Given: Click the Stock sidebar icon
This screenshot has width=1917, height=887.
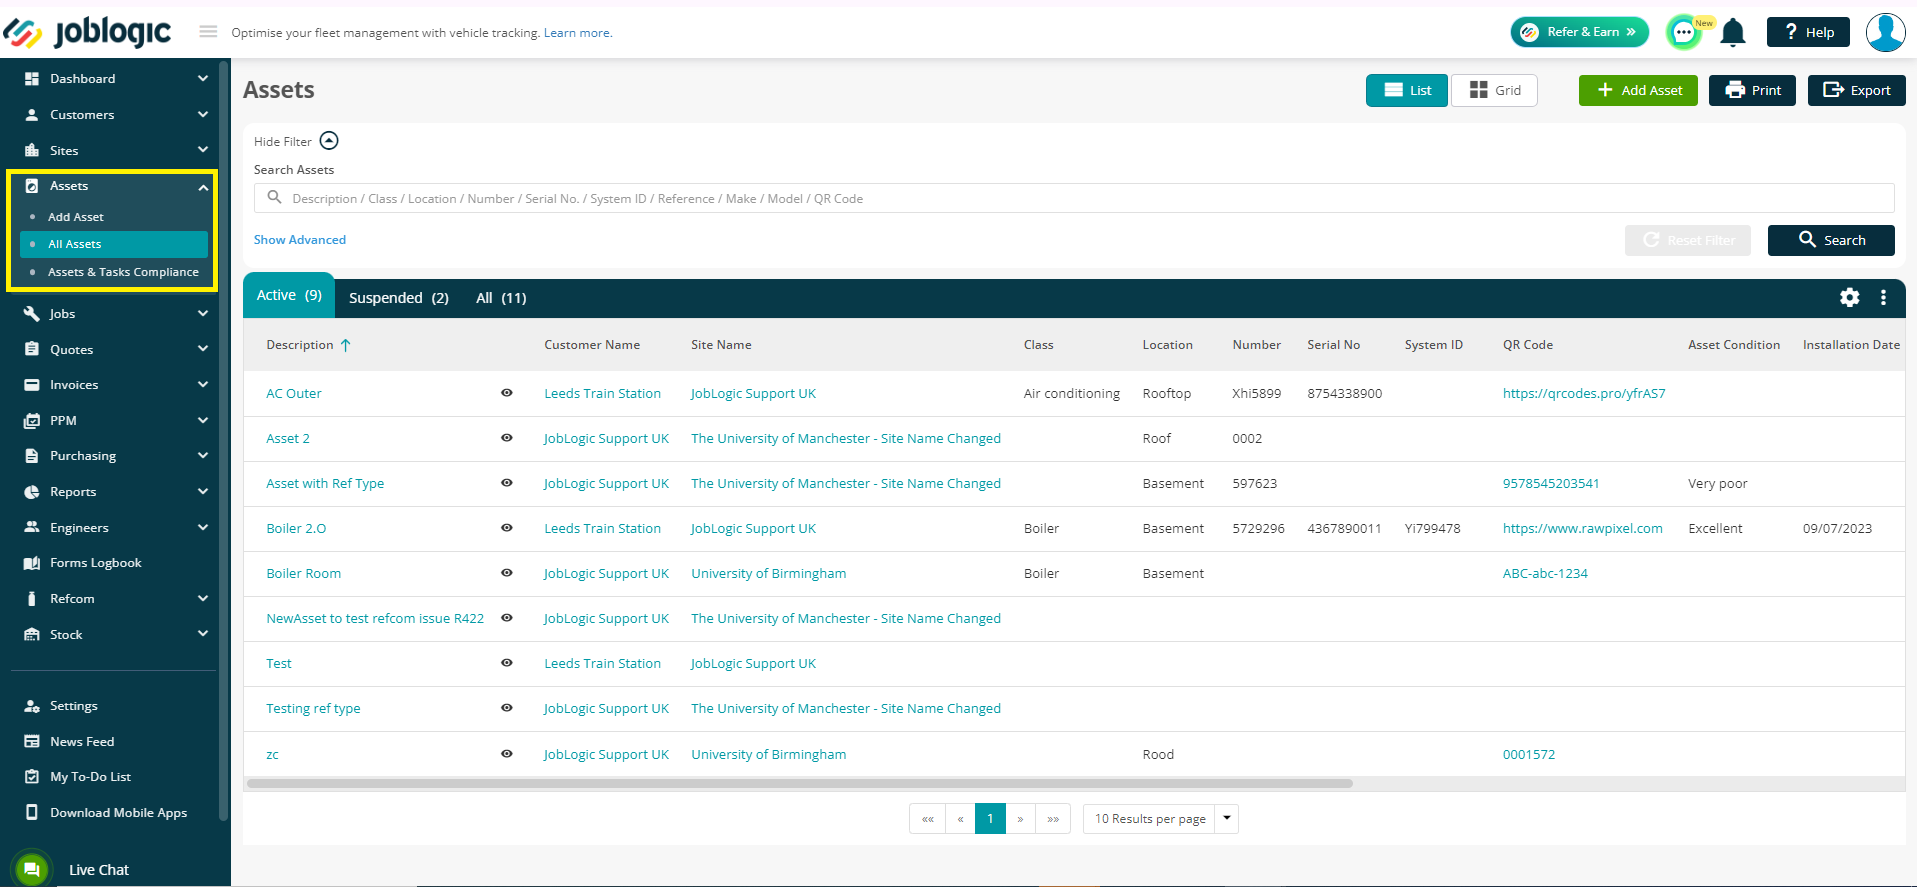Looking at the screenshot, I should tap(32, 635).
